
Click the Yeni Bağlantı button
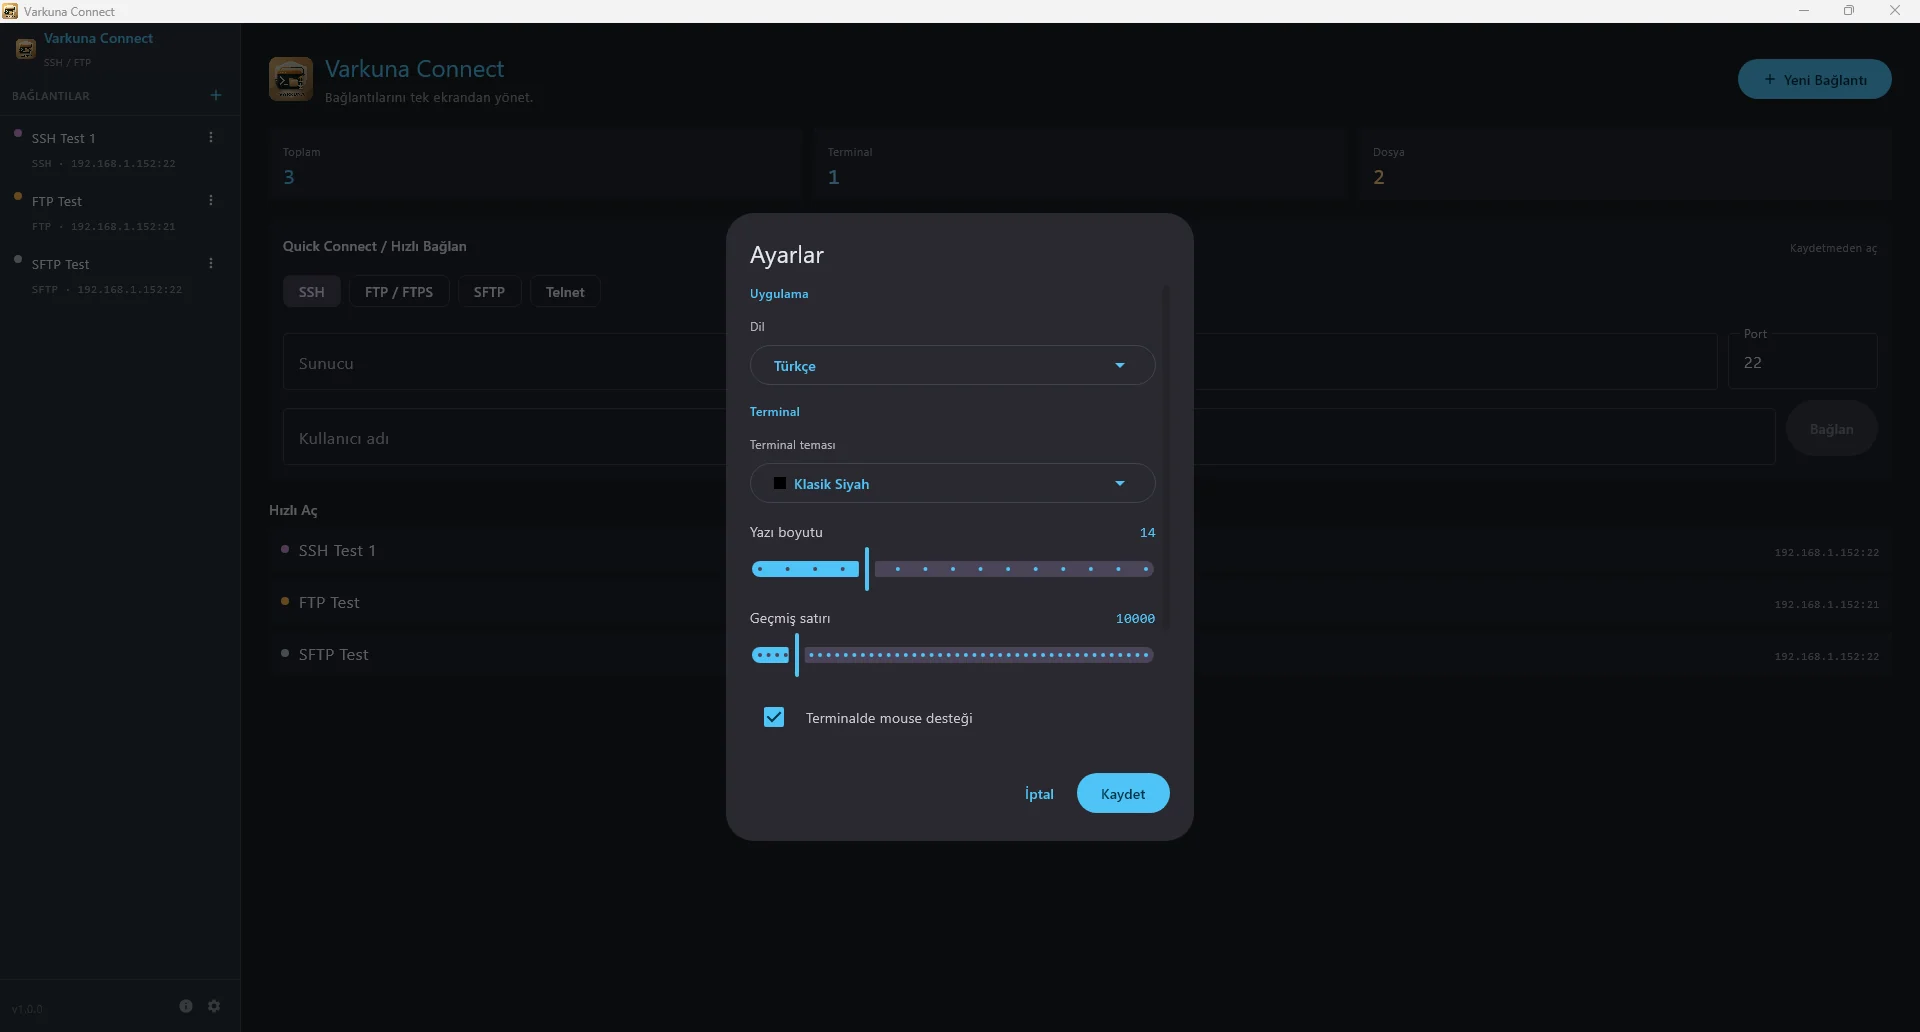point(1814,79)
